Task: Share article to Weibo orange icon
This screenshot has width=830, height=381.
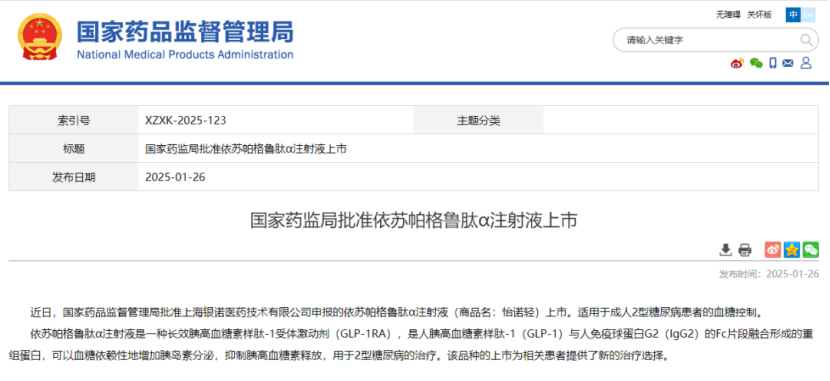Action: click(773, 250)
